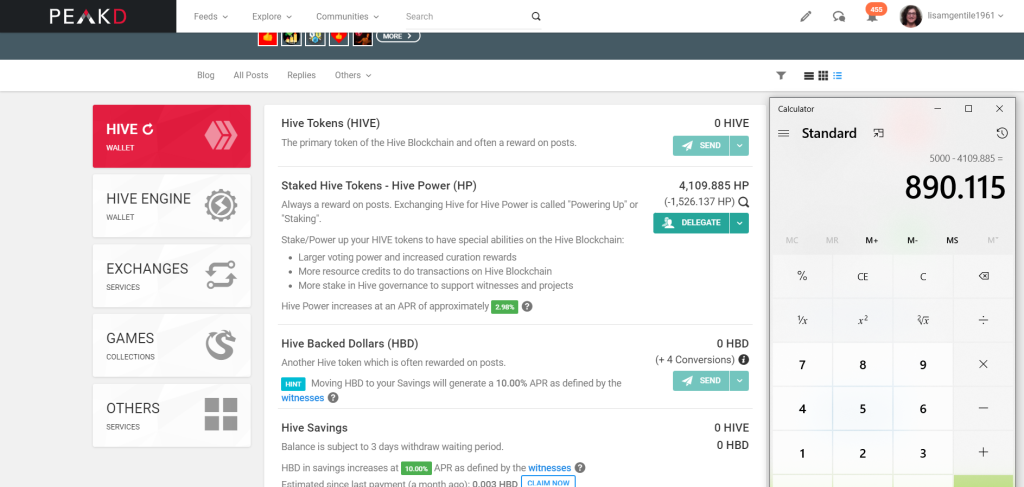
Task: Open the chat messages icon
Action: click(x=839, y=17)
